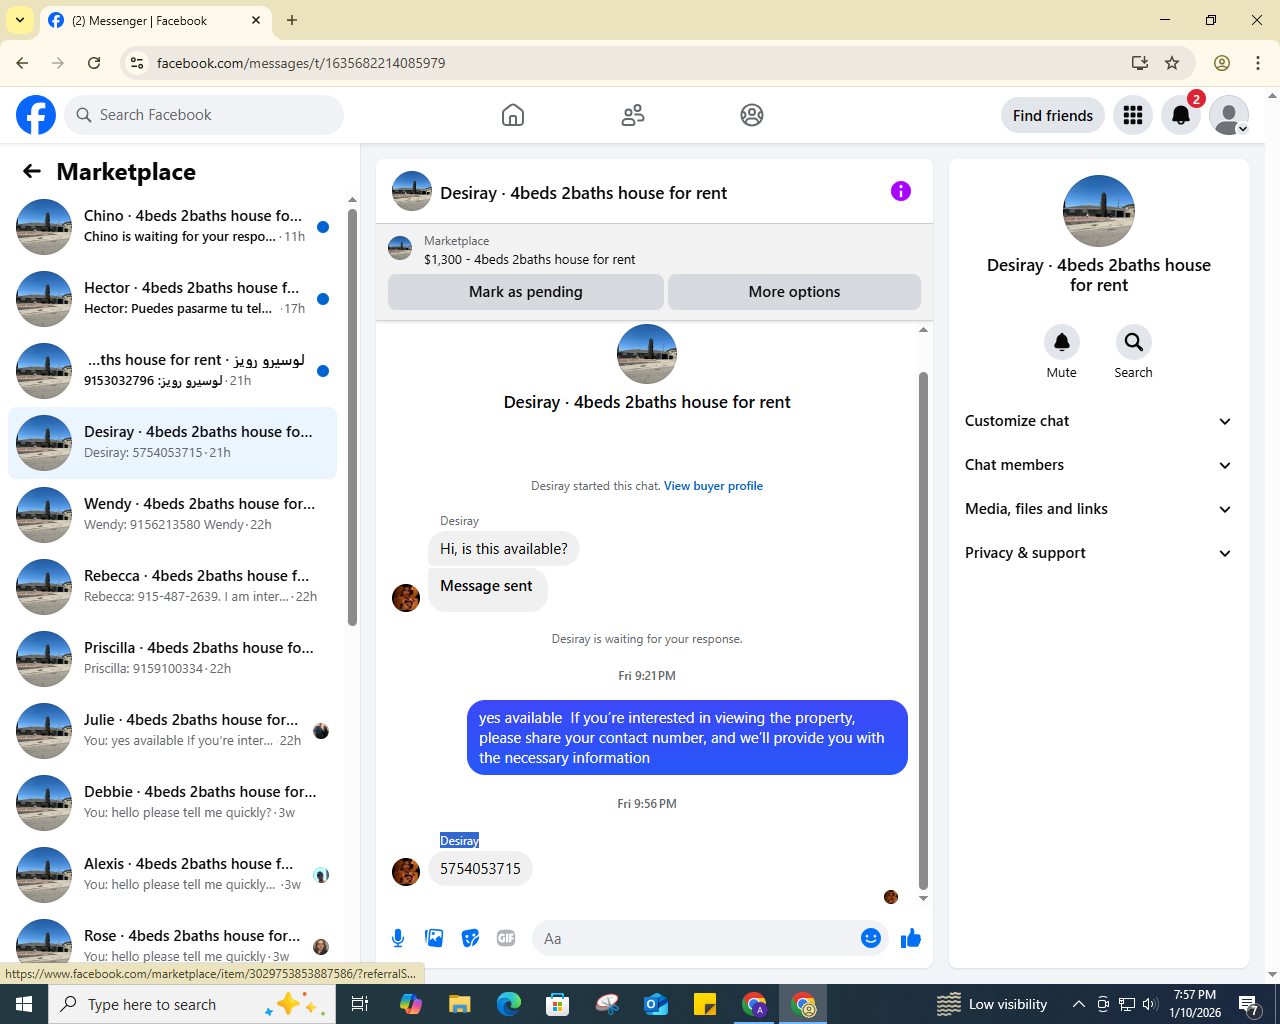This screenshot has width=1280, height=1024.
Task: Click the Facebook logo icon
Action: coord(36,115)
